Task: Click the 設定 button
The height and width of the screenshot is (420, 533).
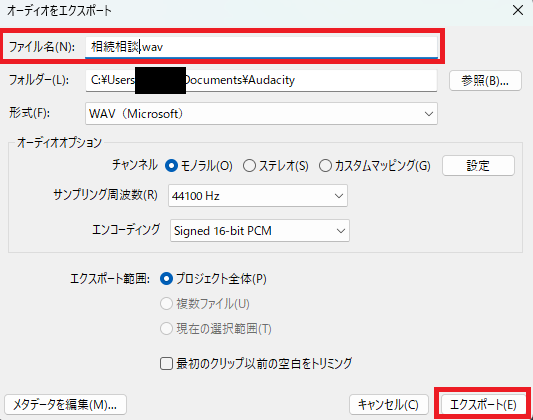Action: point(478,165)
